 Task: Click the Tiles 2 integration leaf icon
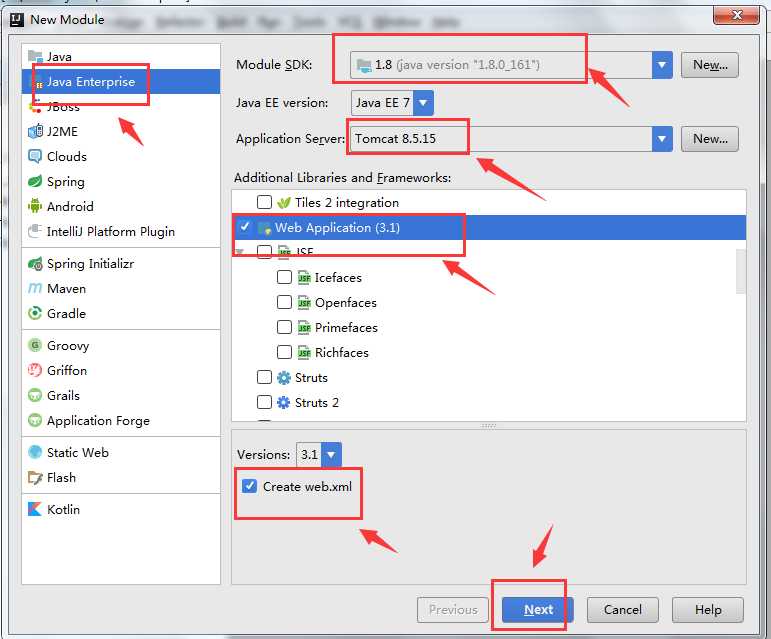click(284, 203)
